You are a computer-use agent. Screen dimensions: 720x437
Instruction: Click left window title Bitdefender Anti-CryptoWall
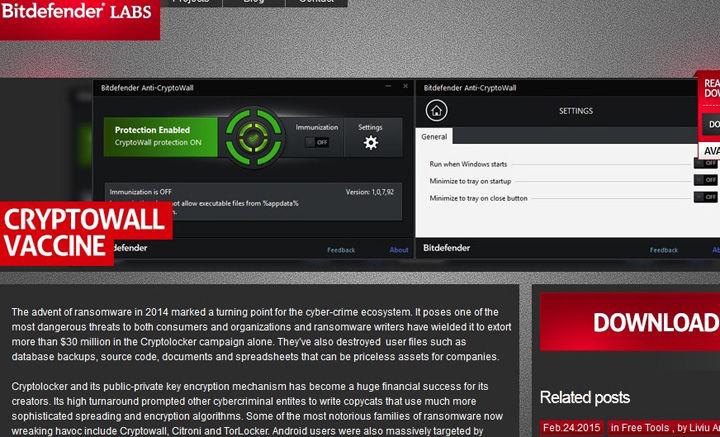tap(147, 88)
